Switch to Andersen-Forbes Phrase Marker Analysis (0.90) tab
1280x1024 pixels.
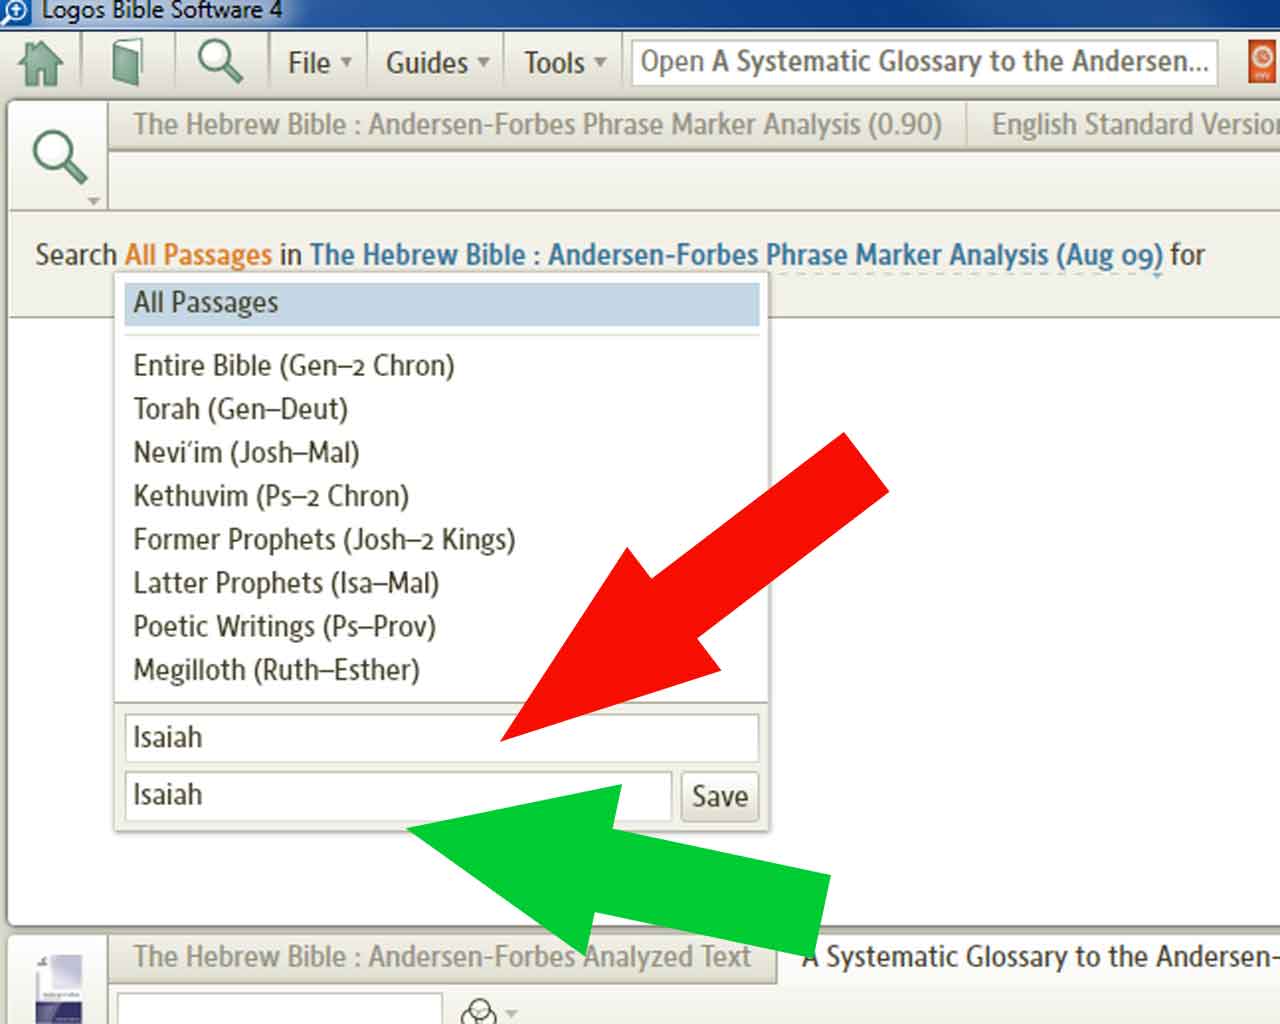pyautogui.click(x=537, y=125)
